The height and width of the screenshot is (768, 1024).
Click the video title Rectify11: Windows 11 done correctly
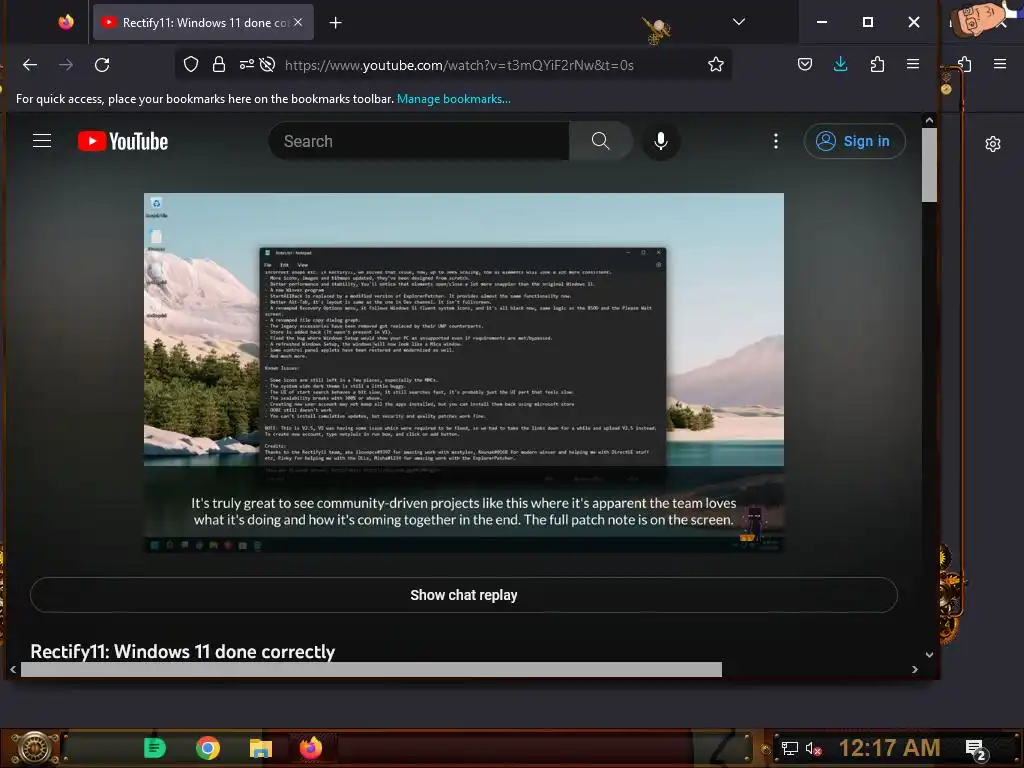point(183,651)
